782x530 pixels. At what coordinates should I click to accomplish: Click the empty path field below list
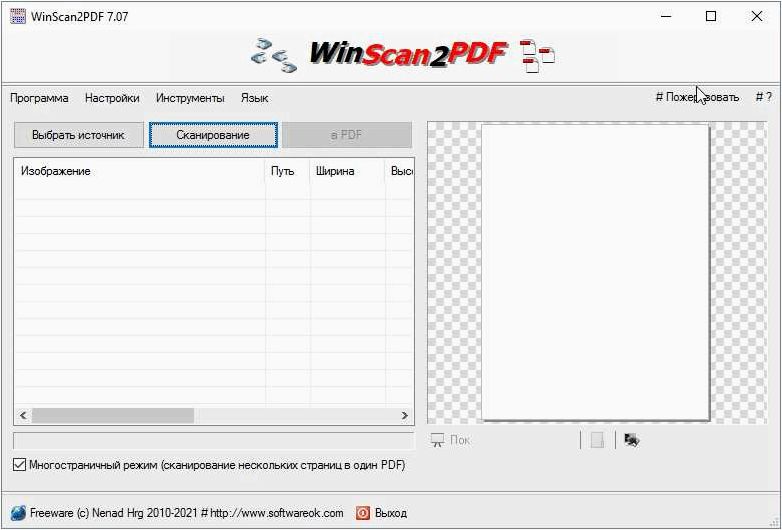pyautogui.click(x=213, y=441)
